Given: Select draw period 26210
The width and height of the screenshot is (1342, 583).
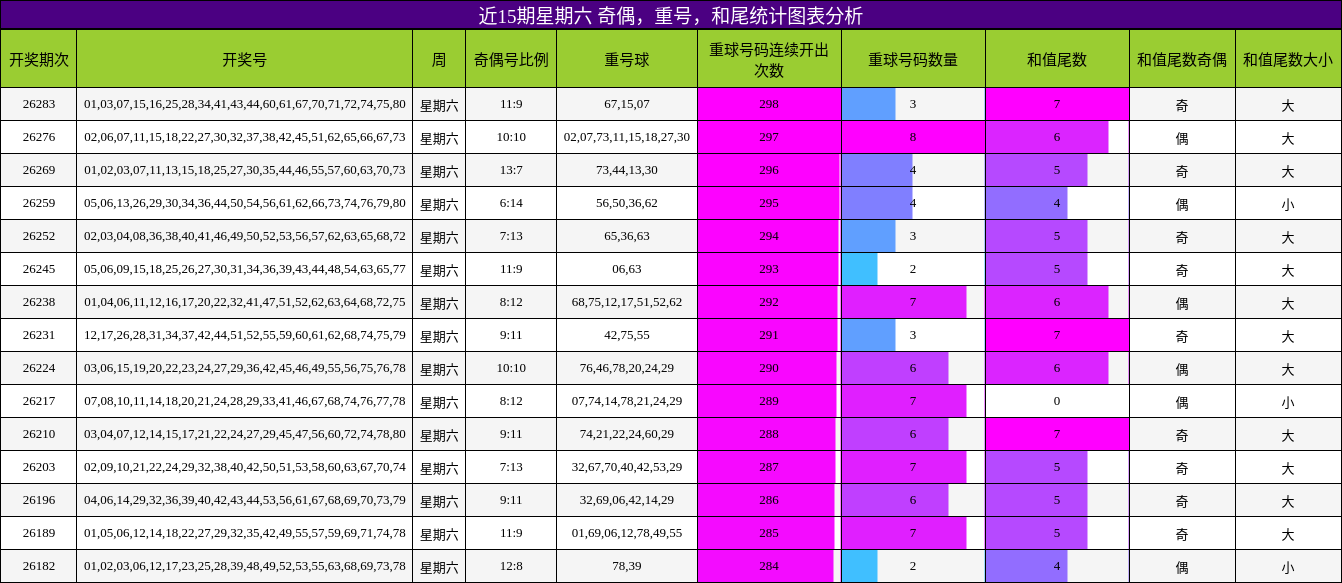Looking at the screenshot, I should point(38,434).
